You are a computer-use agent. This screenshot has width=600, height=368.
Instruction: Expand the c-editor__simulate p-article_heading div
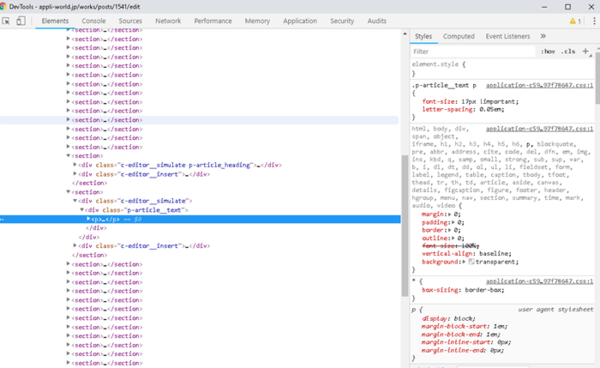coord(75,165)
